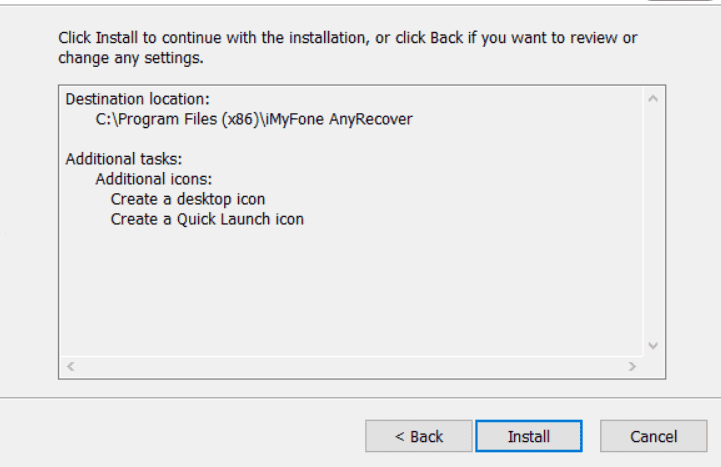Cancel the AnyRecover installation
Image resolution: width=721 pixels, height=467 pixels.
click(653, 436)
